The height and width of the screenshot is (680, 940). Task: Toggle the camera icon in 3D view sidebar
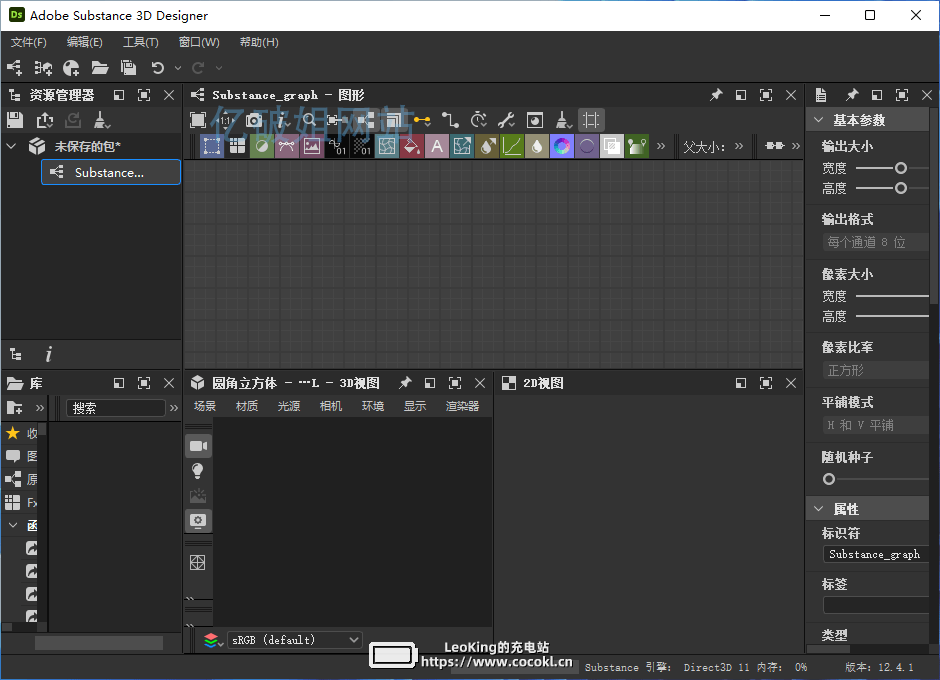(x=198, y=446)
